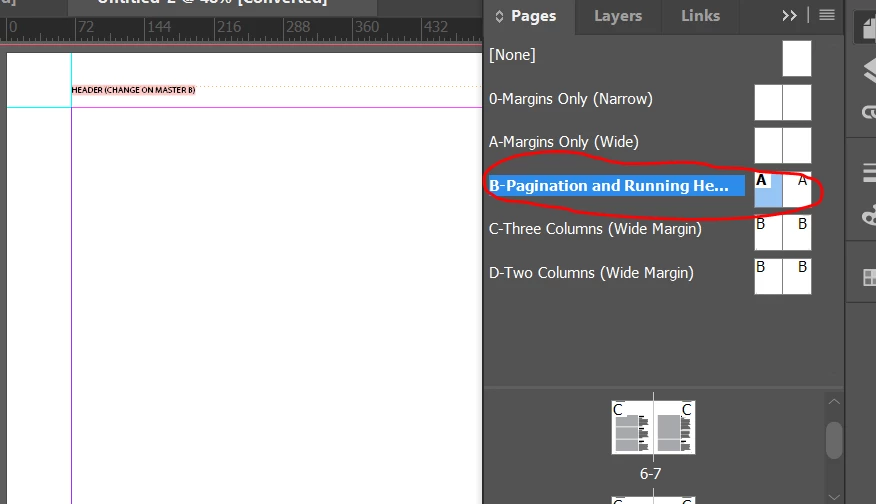This screenshot has width=876, height=504.
Task: Click the pages list scroll up arrow
Action: 834,402
